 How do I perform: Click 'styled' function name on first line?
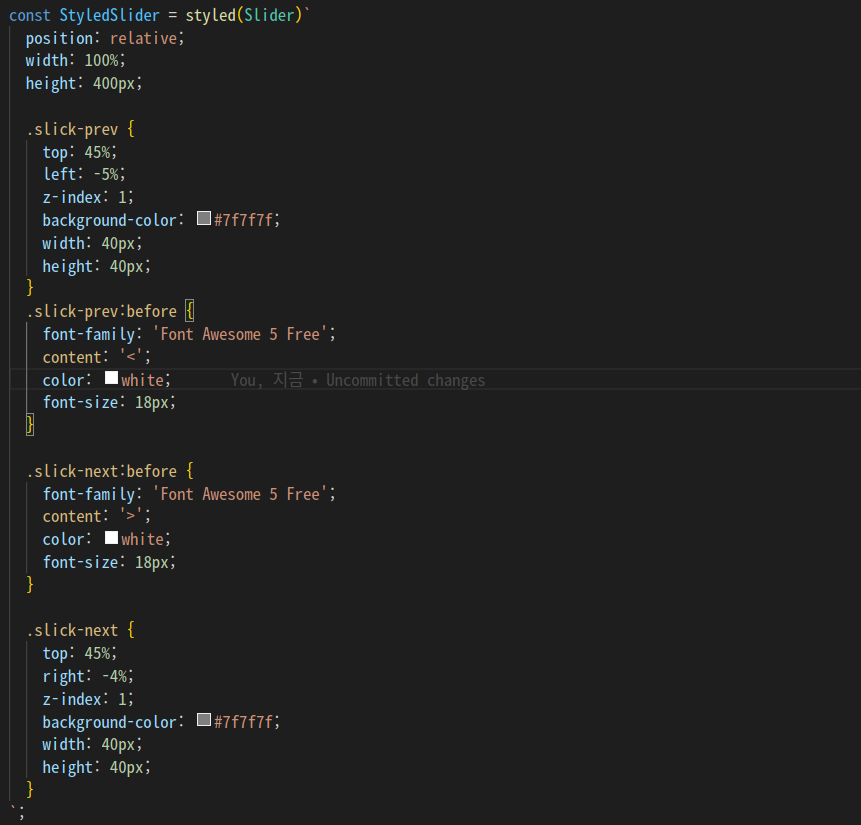[x=210, y=15]
